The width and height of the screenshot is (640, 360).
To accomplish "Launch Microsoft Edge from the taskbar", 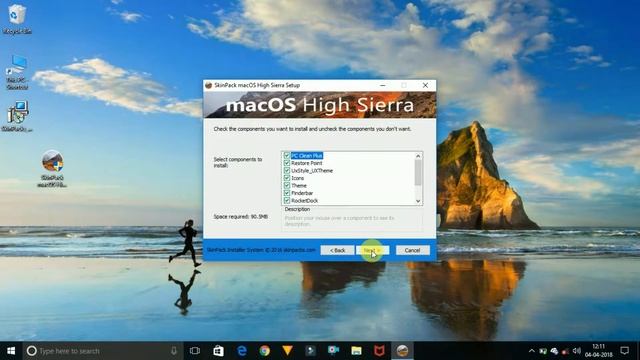I will pos(242,351).
